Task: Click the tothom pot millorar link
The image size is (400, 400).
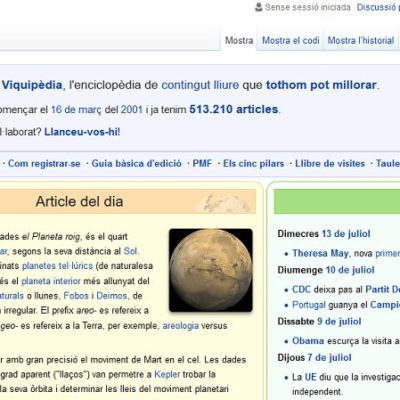Action: (321, 85)
